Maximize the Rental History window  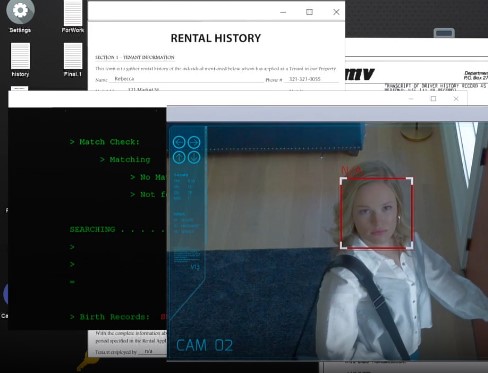click(309, 12)
